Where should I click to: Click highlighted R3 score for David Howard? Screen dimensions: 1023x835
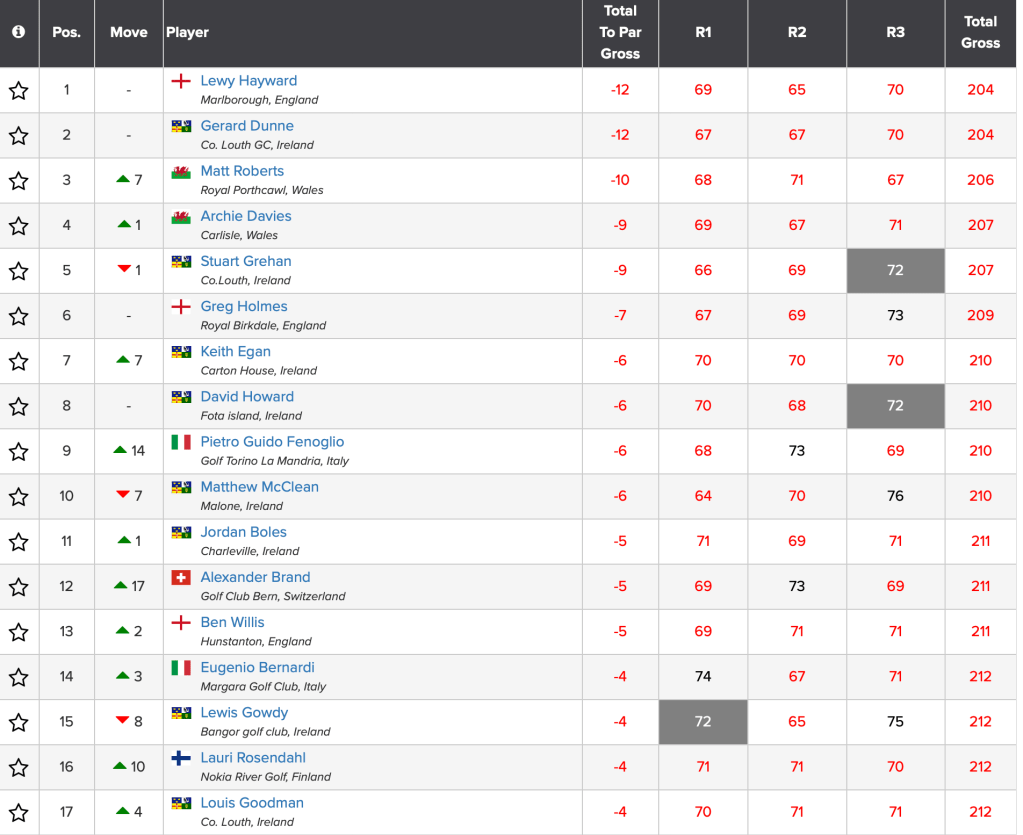(895, 406)
